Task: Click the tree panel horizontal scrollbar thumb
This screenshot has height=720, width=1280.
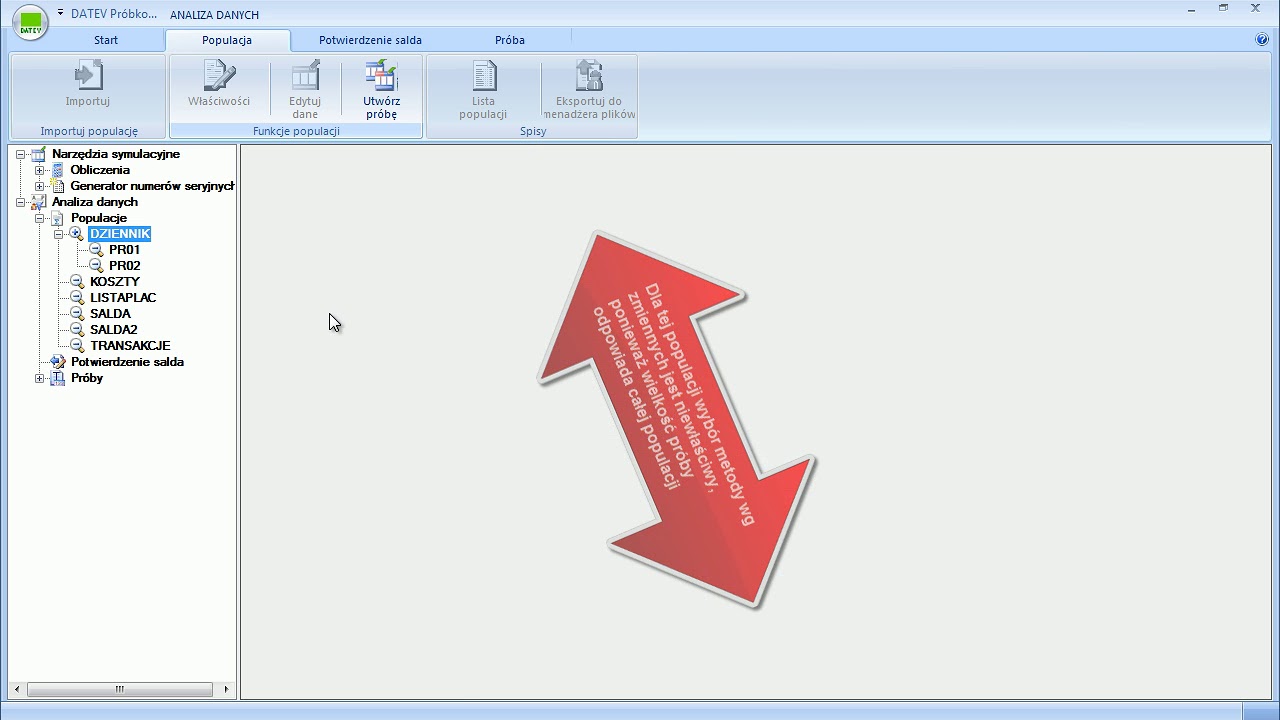Action: coord(120,689)
